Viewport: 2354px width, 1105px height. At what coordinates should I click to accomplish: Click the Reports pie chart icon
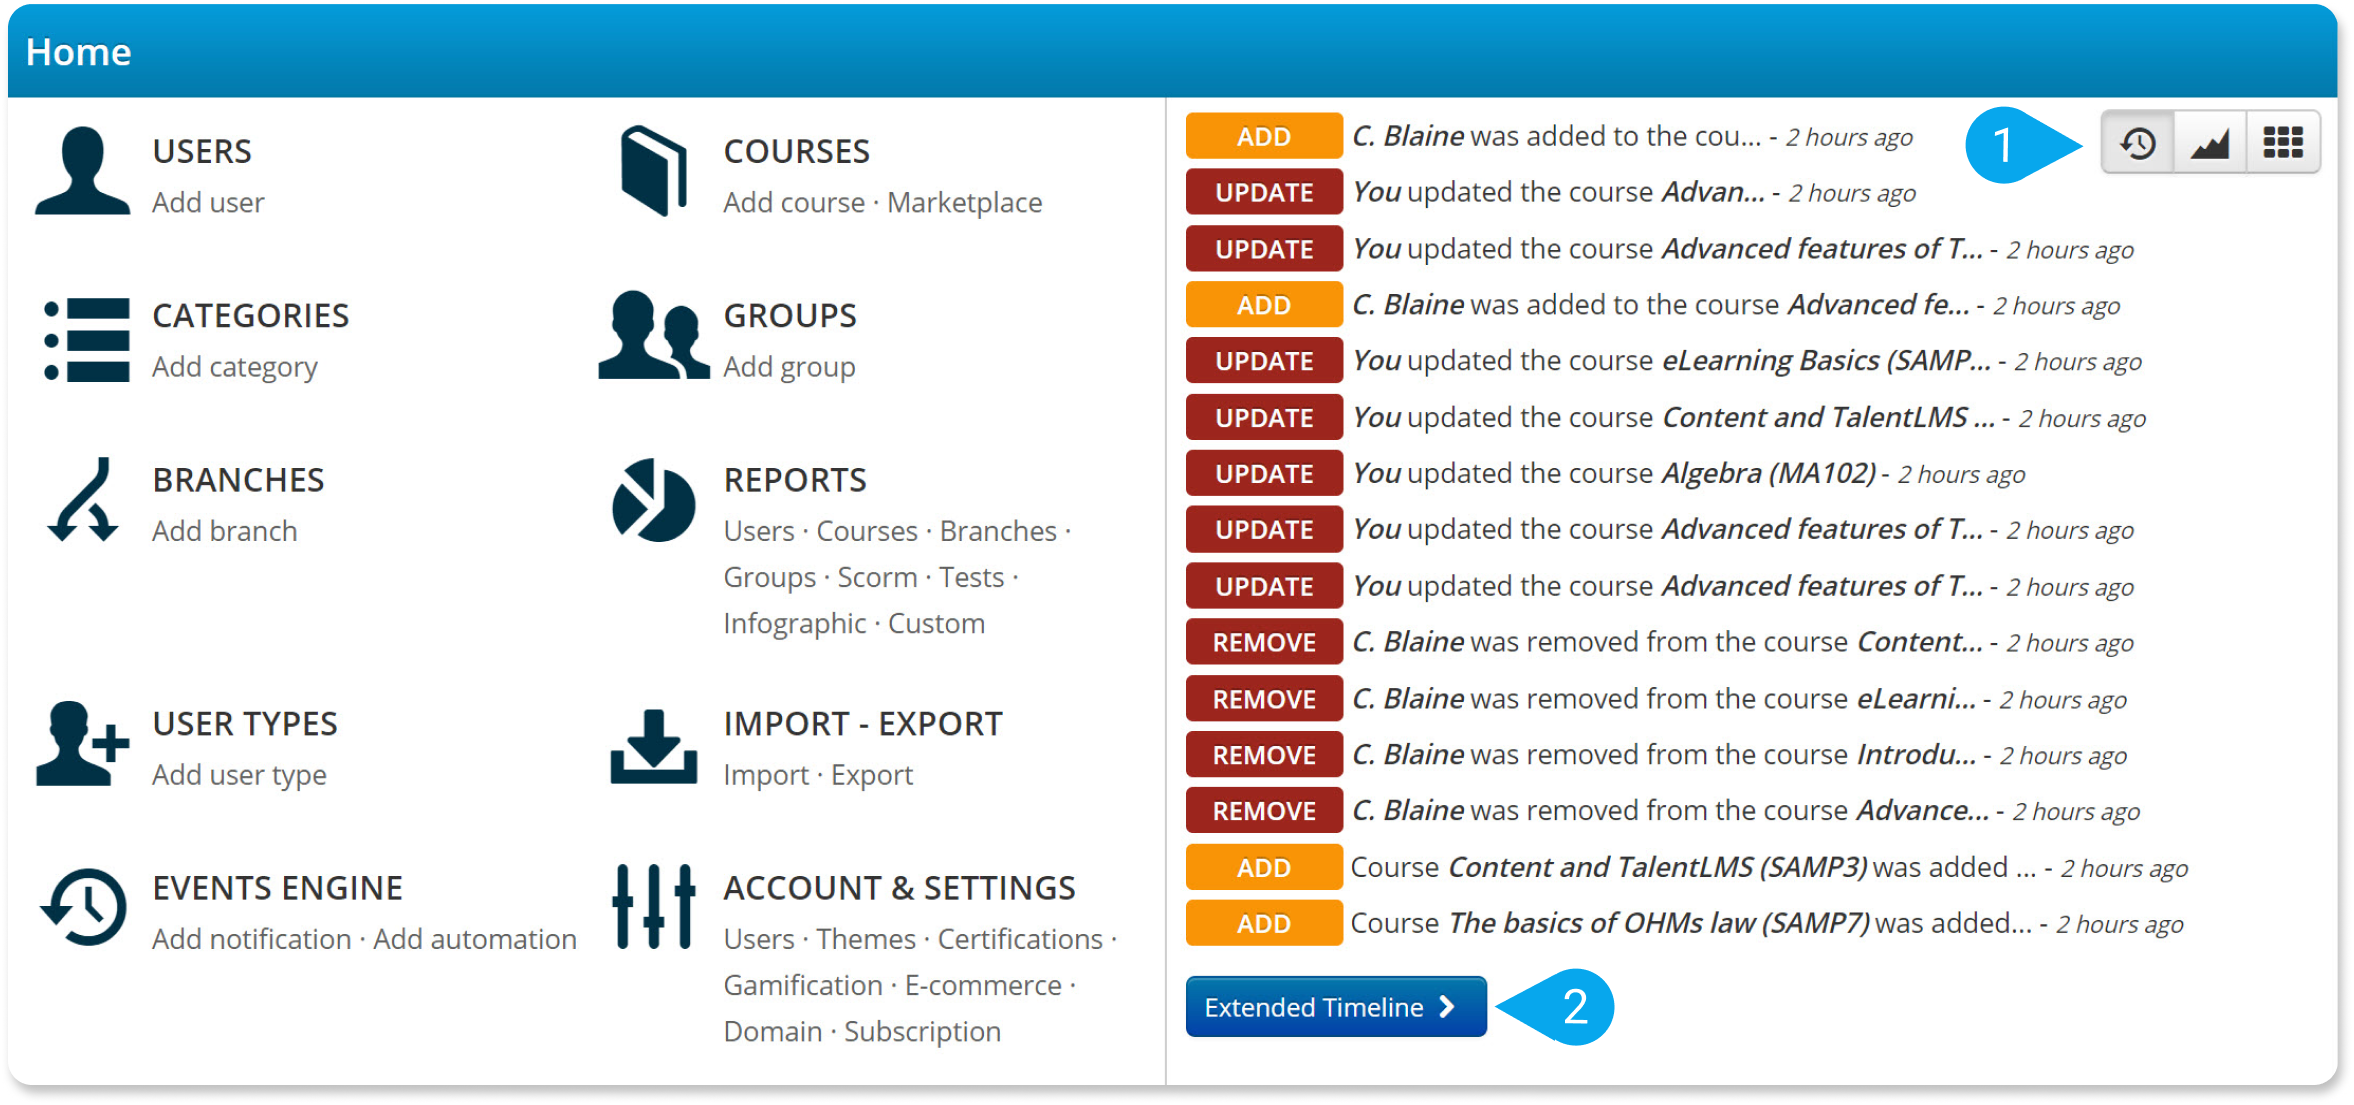[653, 500]
